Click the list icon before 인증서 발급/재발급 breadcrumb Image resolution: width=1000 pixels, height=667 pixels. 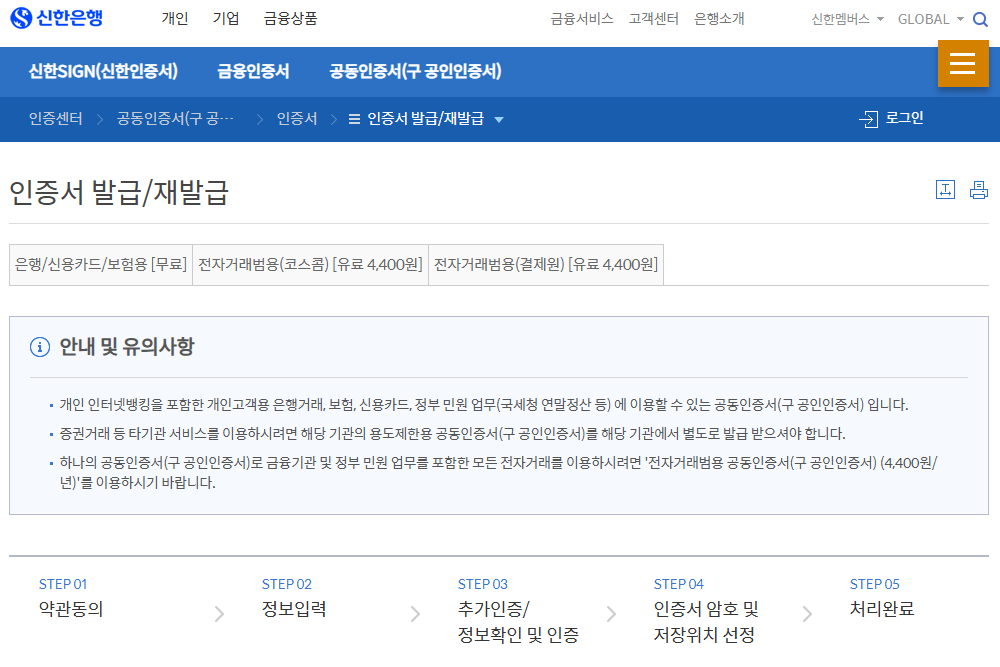click(x=355, y=119)
